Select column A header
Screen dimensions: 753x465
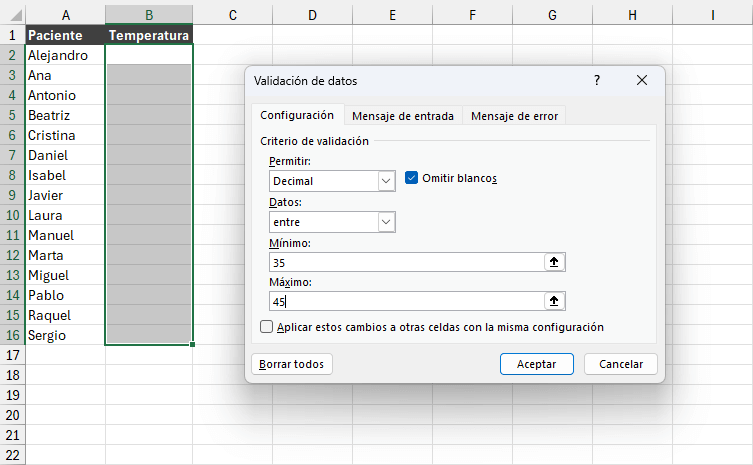pyautogui.click(x=66, y=15)
